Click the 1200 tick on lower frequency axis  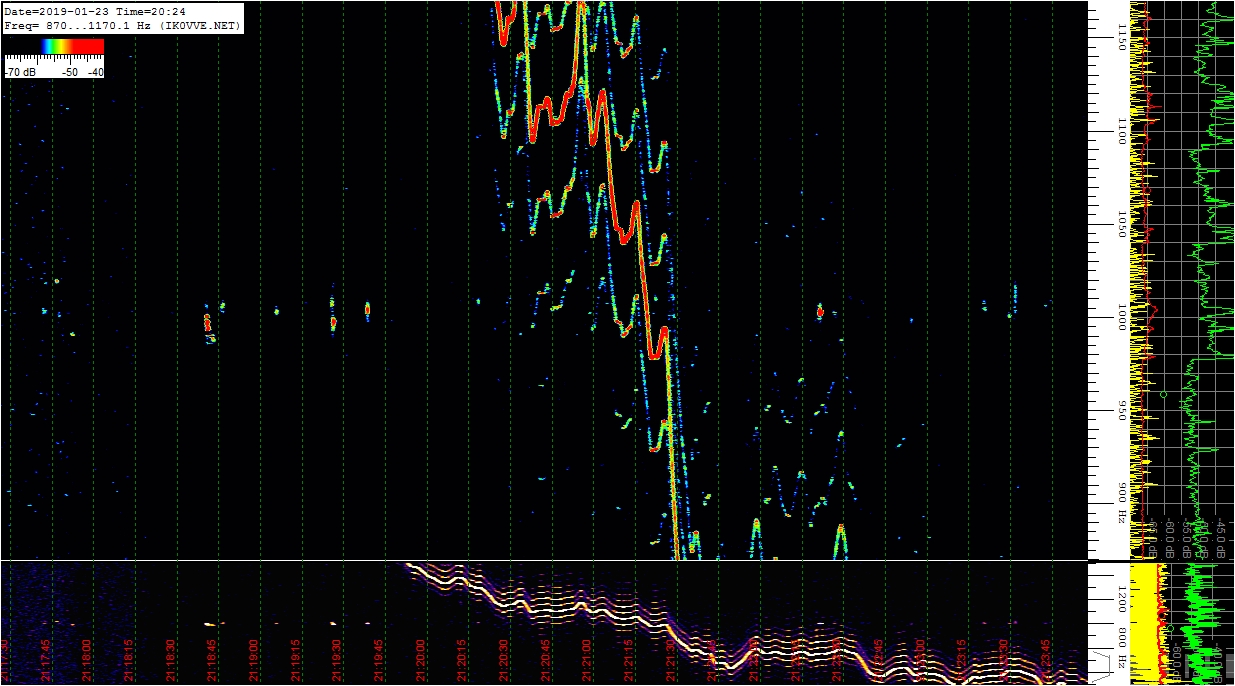[x=1122, y=600]
